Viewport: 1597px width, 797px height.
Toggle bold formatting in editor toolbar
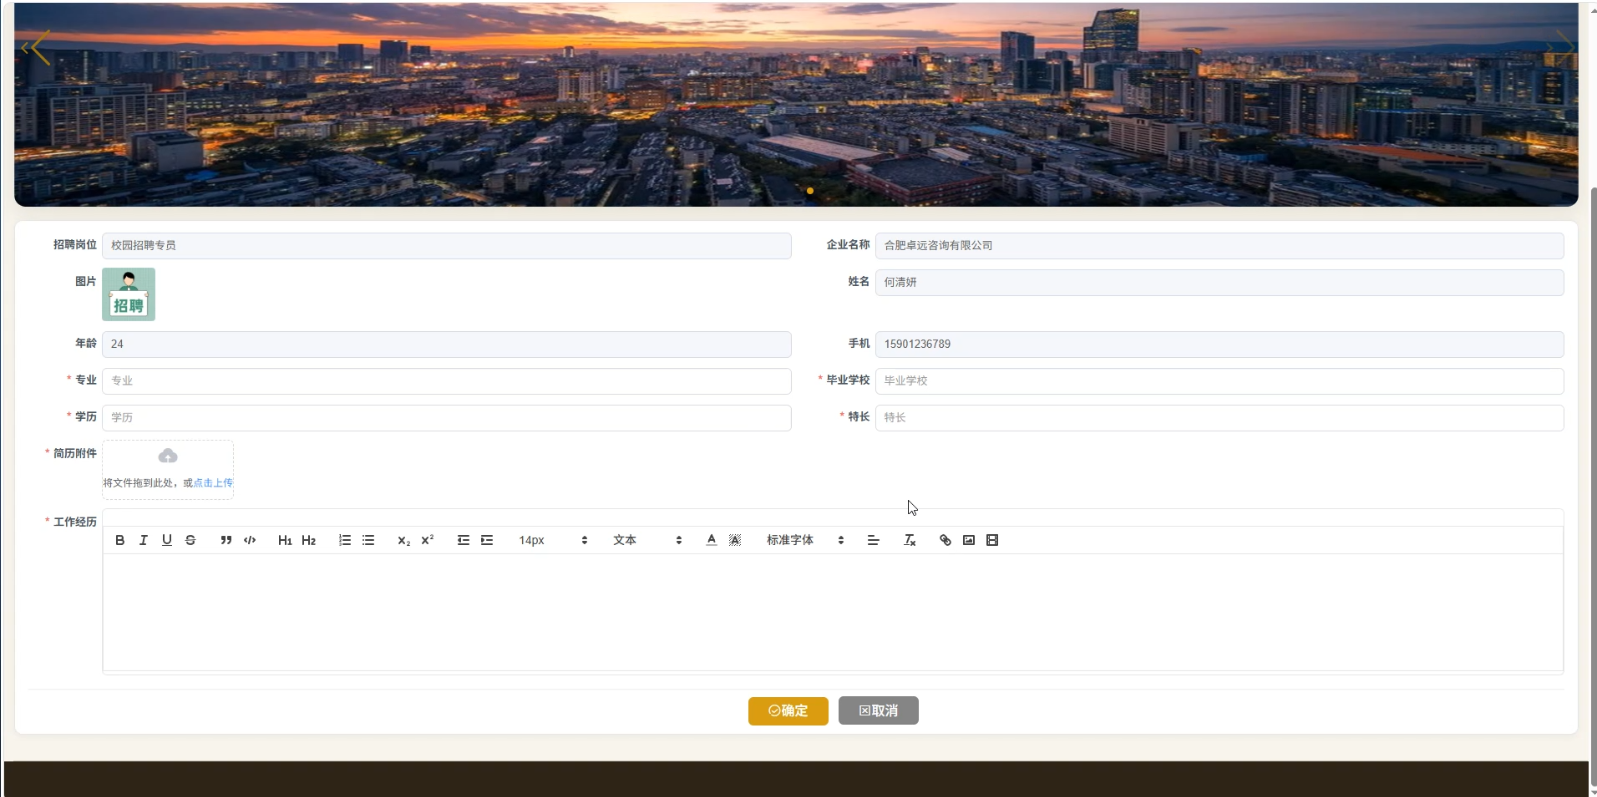[x=120, y=540]
